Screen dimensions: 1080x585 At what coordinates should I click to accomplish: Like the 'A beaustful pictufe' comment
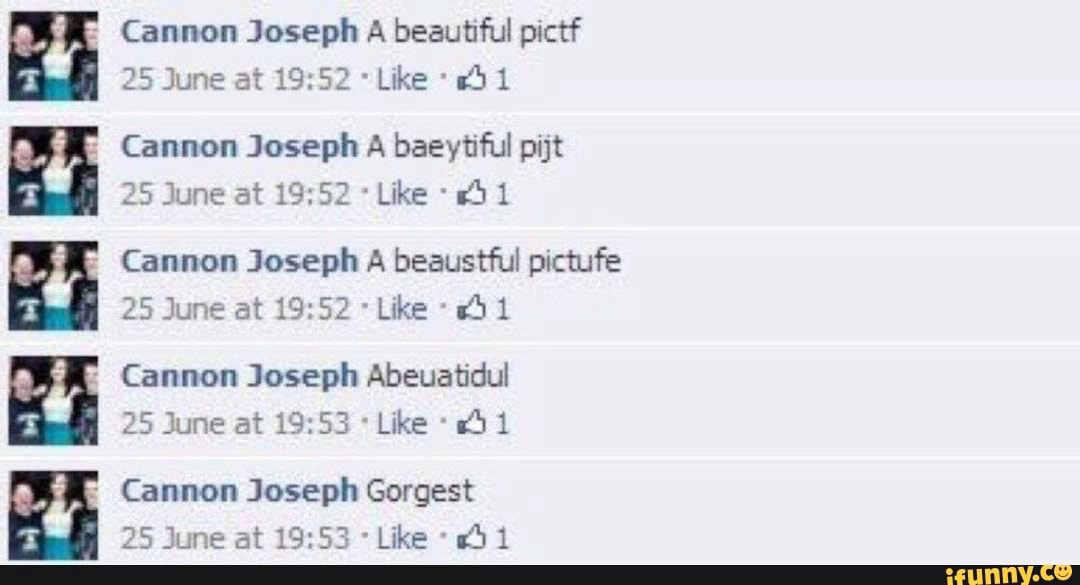pos(402,309)
